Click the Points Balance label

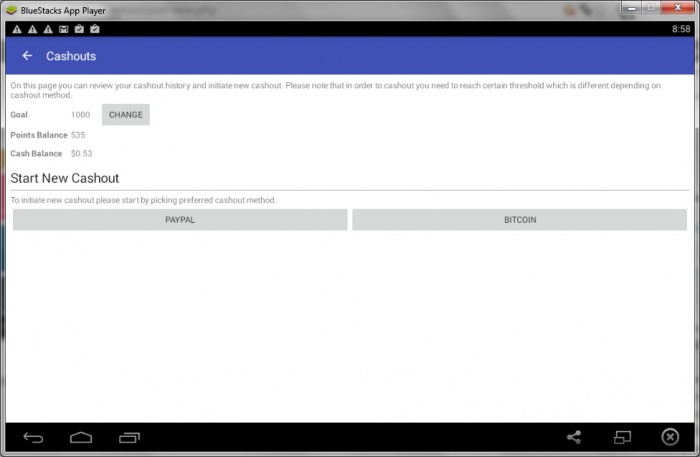click(39, 135)
